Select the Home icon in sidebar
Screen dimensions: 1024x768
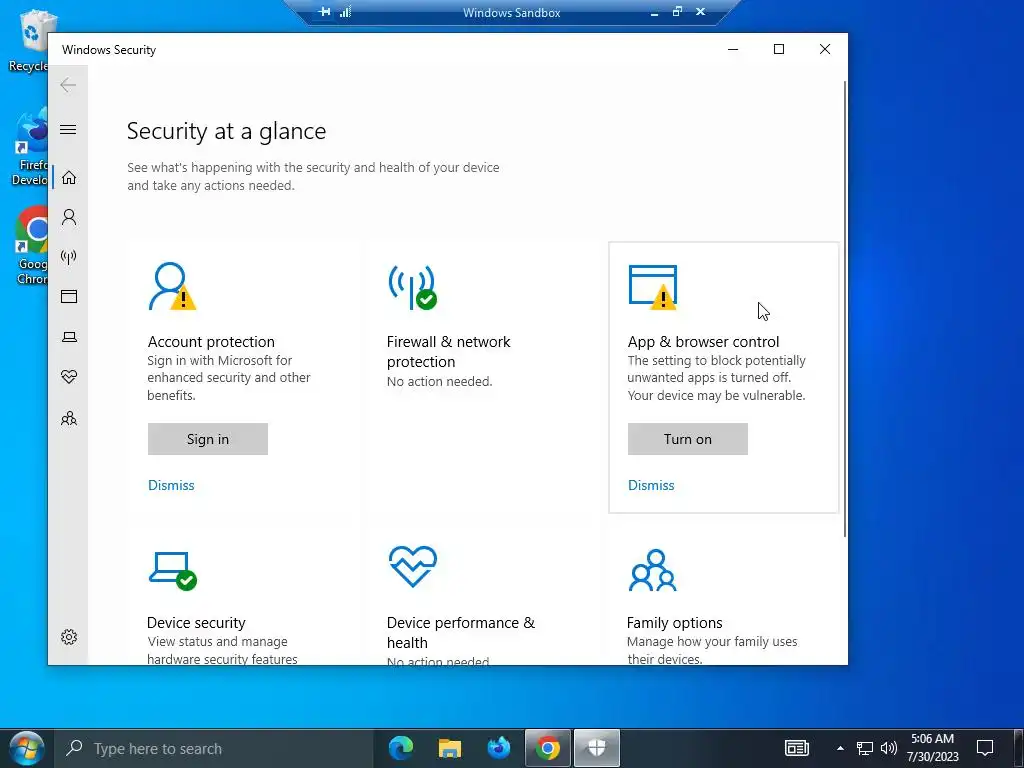69,178
